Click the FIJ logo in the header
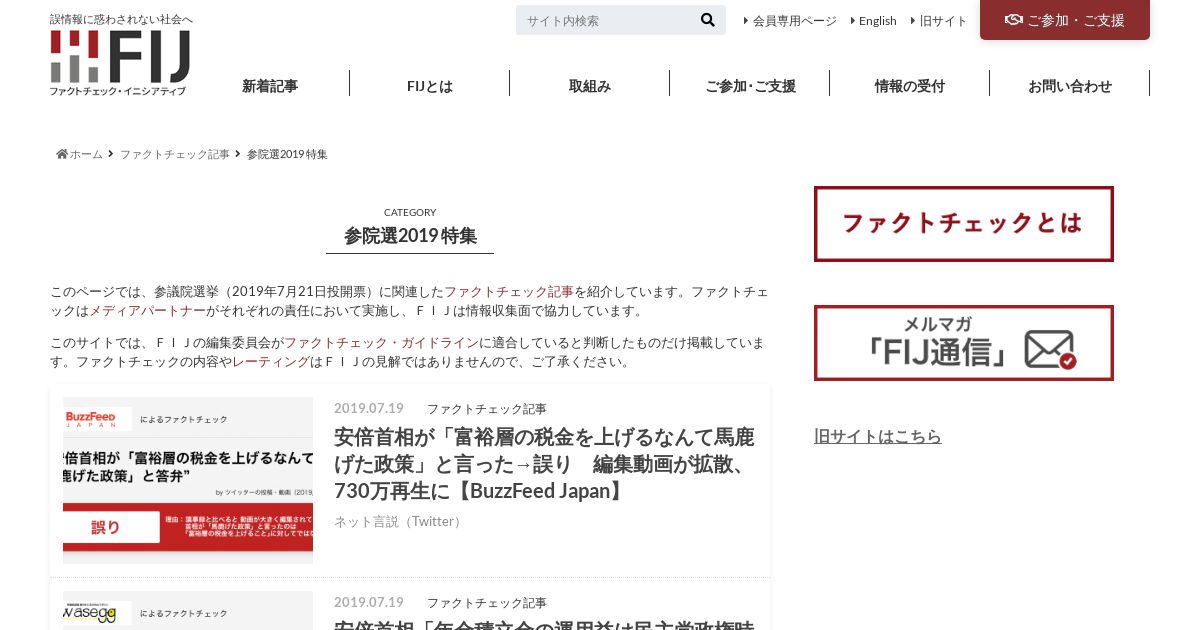Image resolution: width=1200 pixels, height=630 pixels. pyautogui.click(x=120, y=63)
